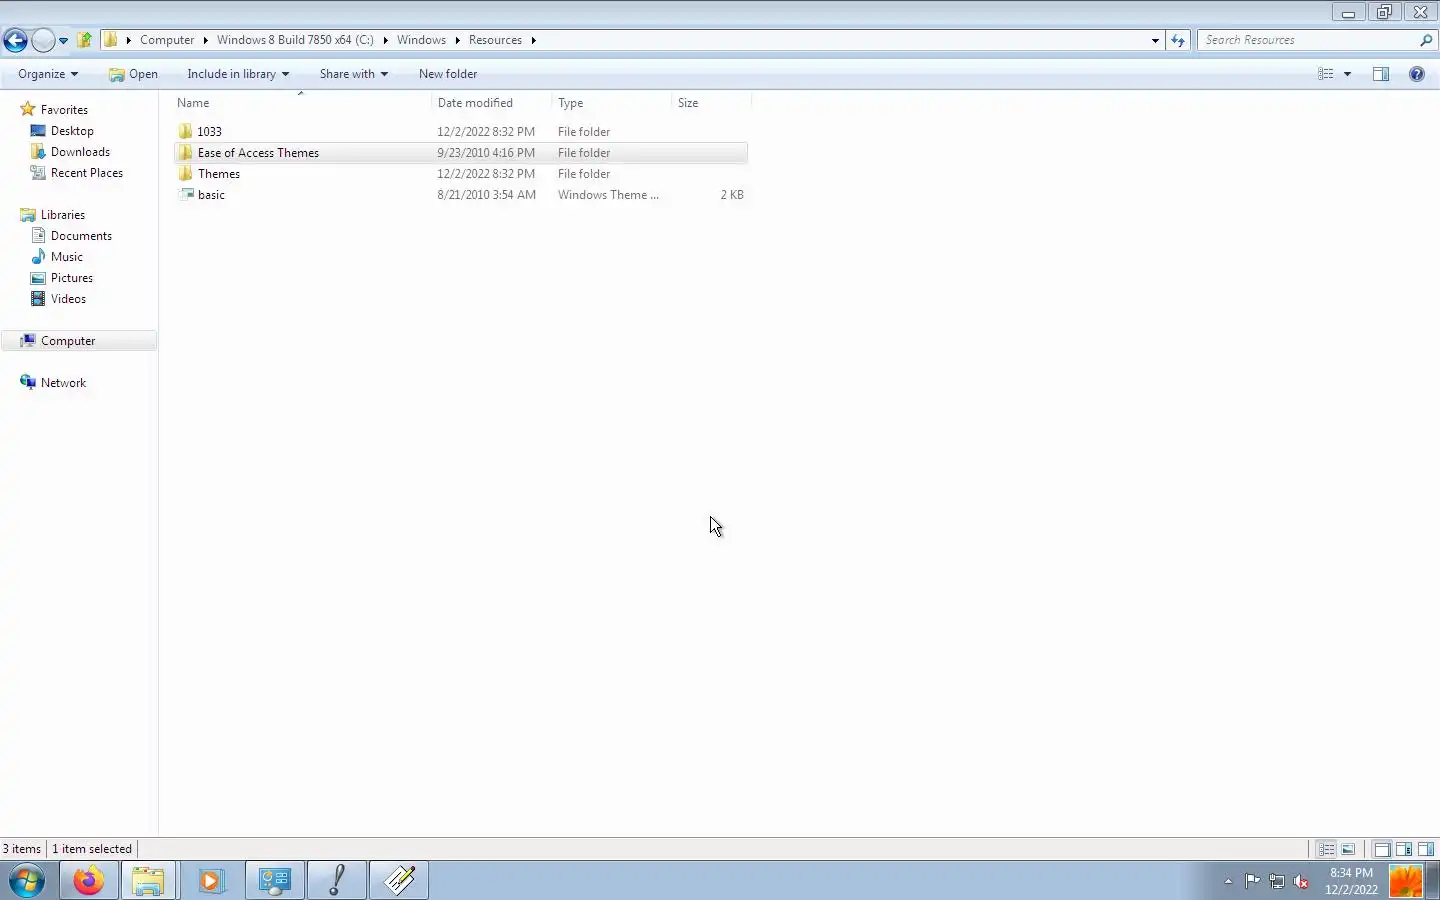Switch to large thumbnails view in status bar
Viewport: 1440px width, 900px height.
tap(1348, 849)
